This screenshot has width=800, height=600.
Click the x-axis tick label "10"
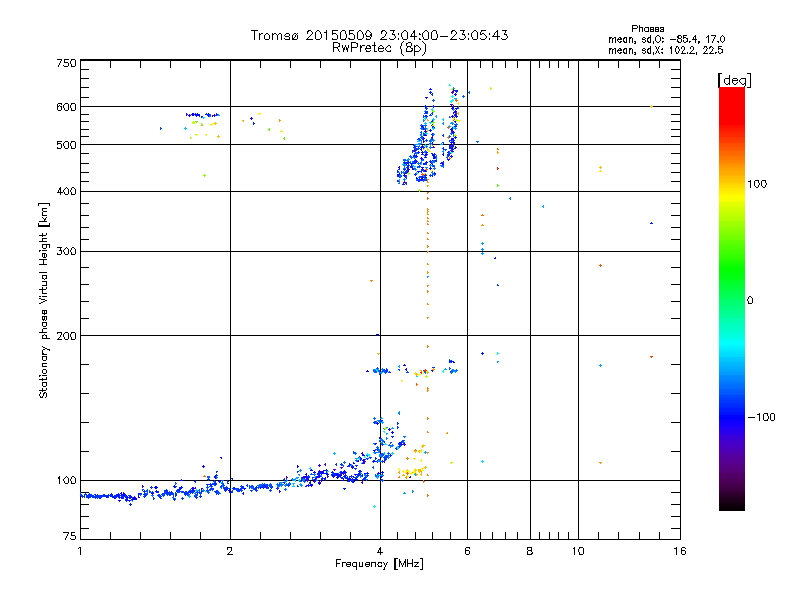[578, 551]
